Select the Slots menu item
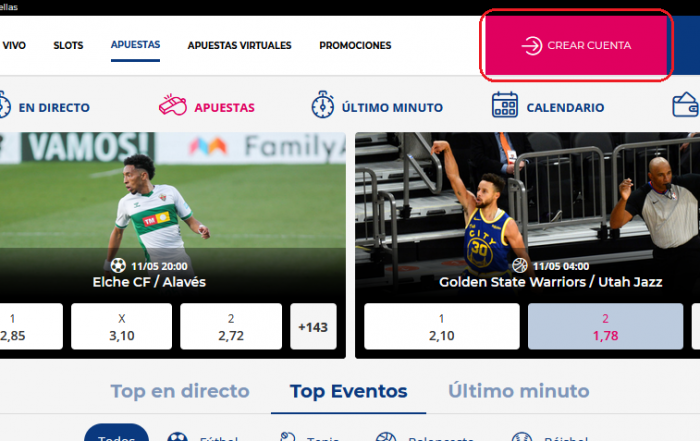700x441 pixels. 68,46
